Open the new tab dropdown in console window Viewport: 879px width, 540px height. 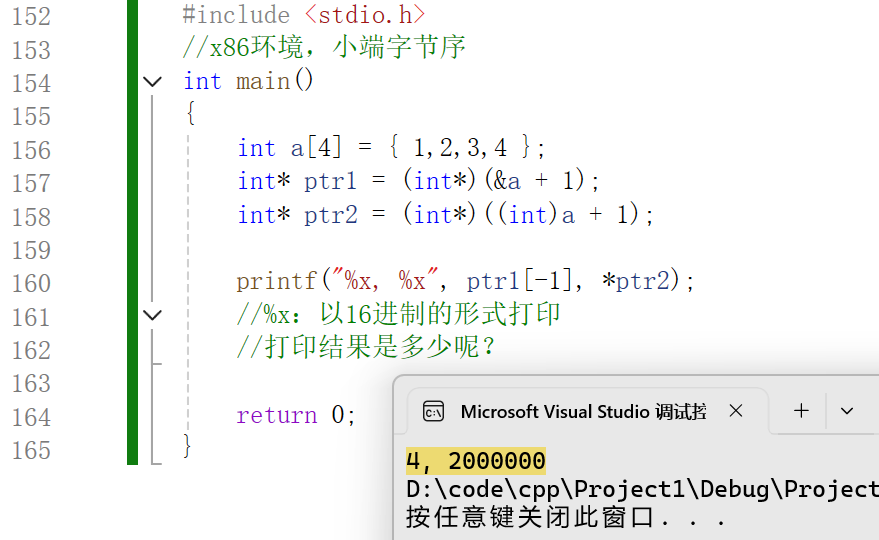point(847,411)
